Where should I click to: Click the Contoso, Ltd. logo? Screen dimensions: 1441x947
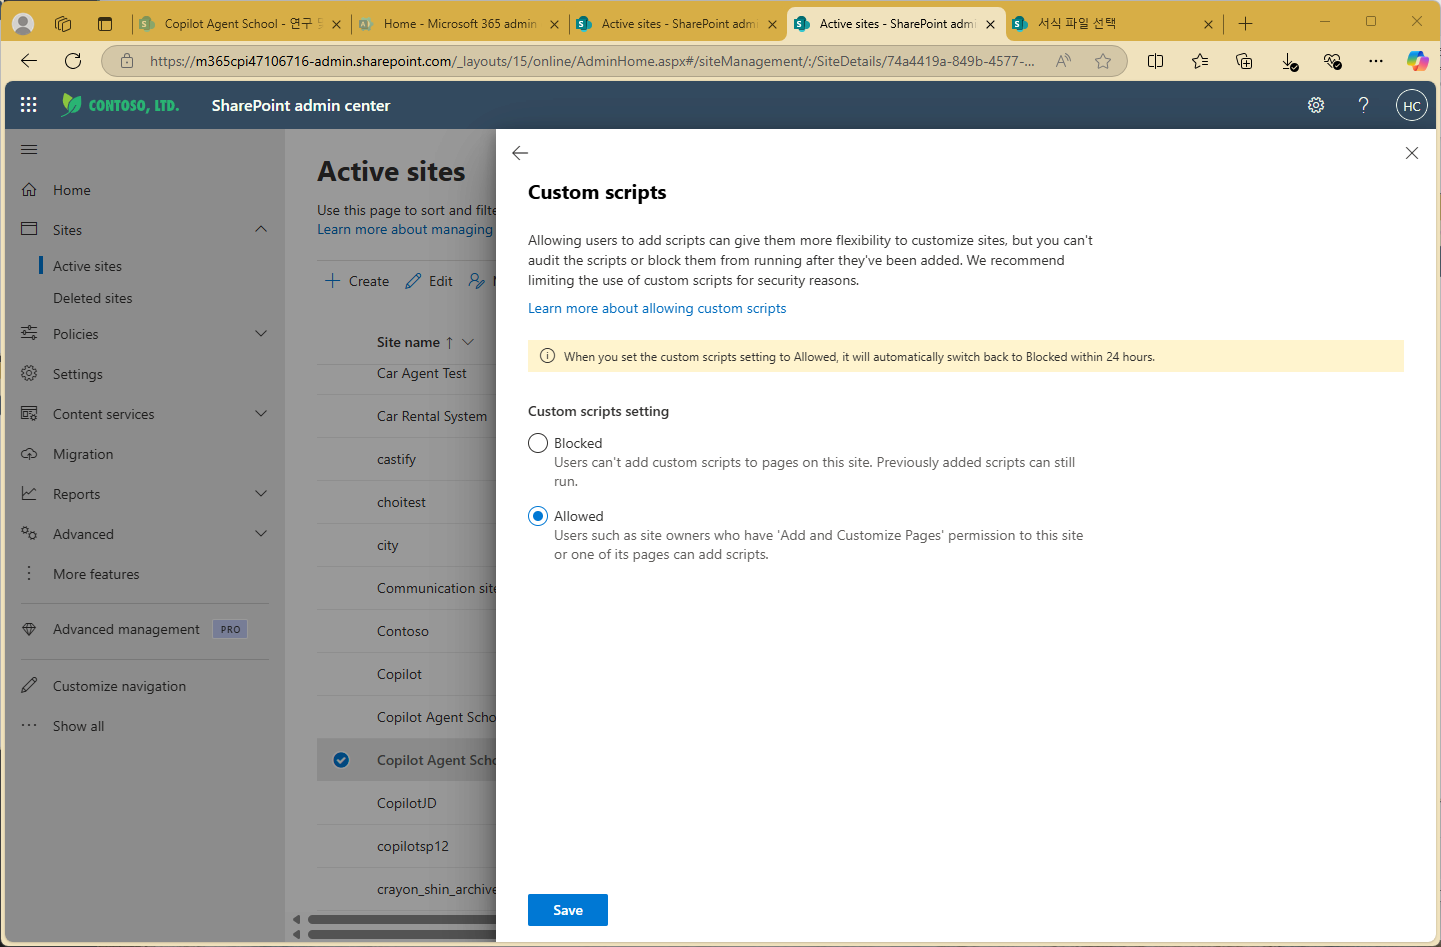pyautogui.click(x=120, y=105)
